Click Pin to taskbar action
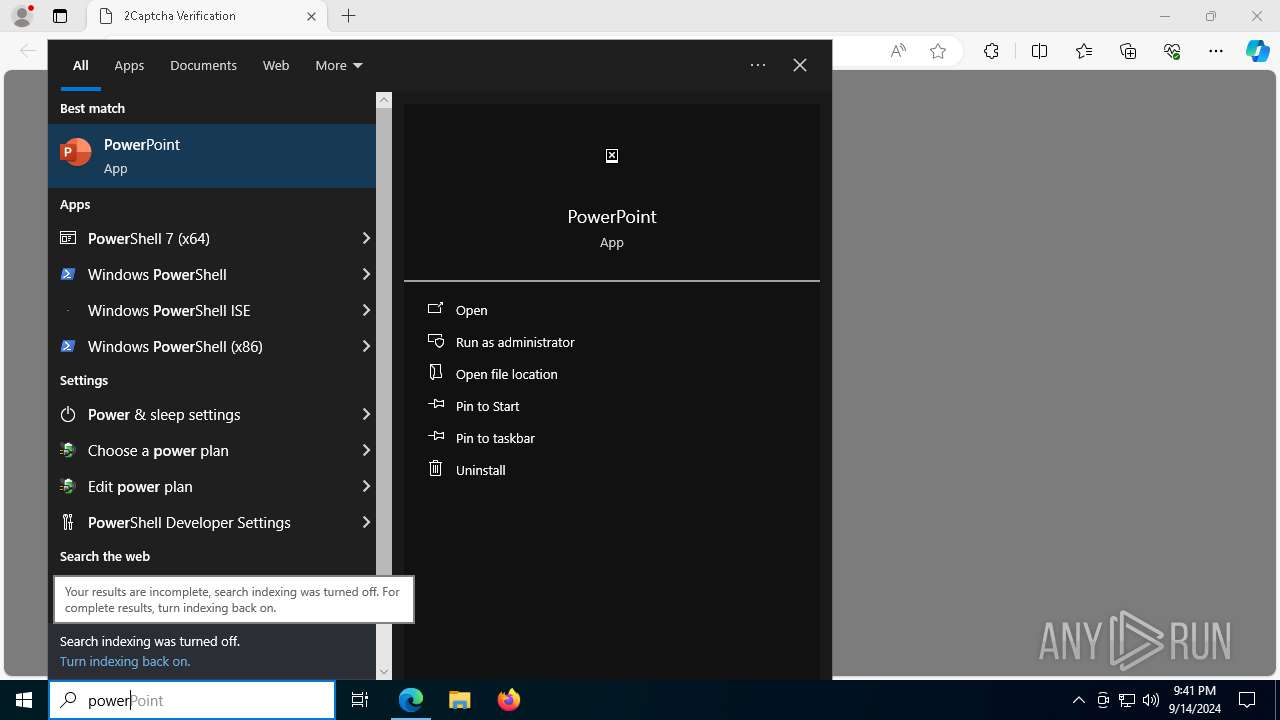The image size is (1280, 720). pos(495,438)
